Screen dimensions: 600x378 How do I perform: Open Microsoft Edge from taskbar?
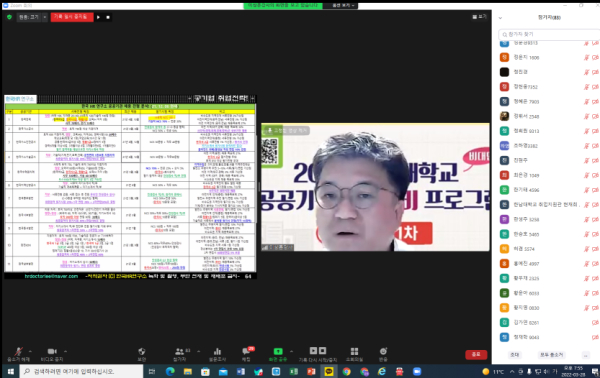click(x=170, y=371)
